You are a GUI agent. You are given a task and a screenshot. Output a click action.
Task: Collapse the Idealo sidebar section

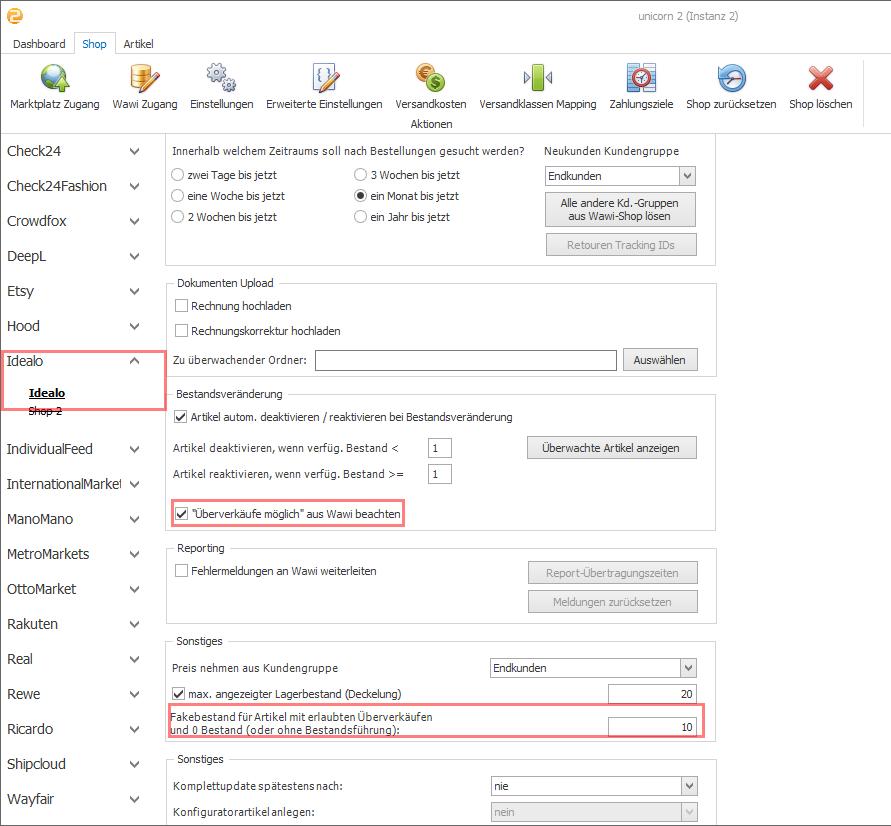click(134, 361)
